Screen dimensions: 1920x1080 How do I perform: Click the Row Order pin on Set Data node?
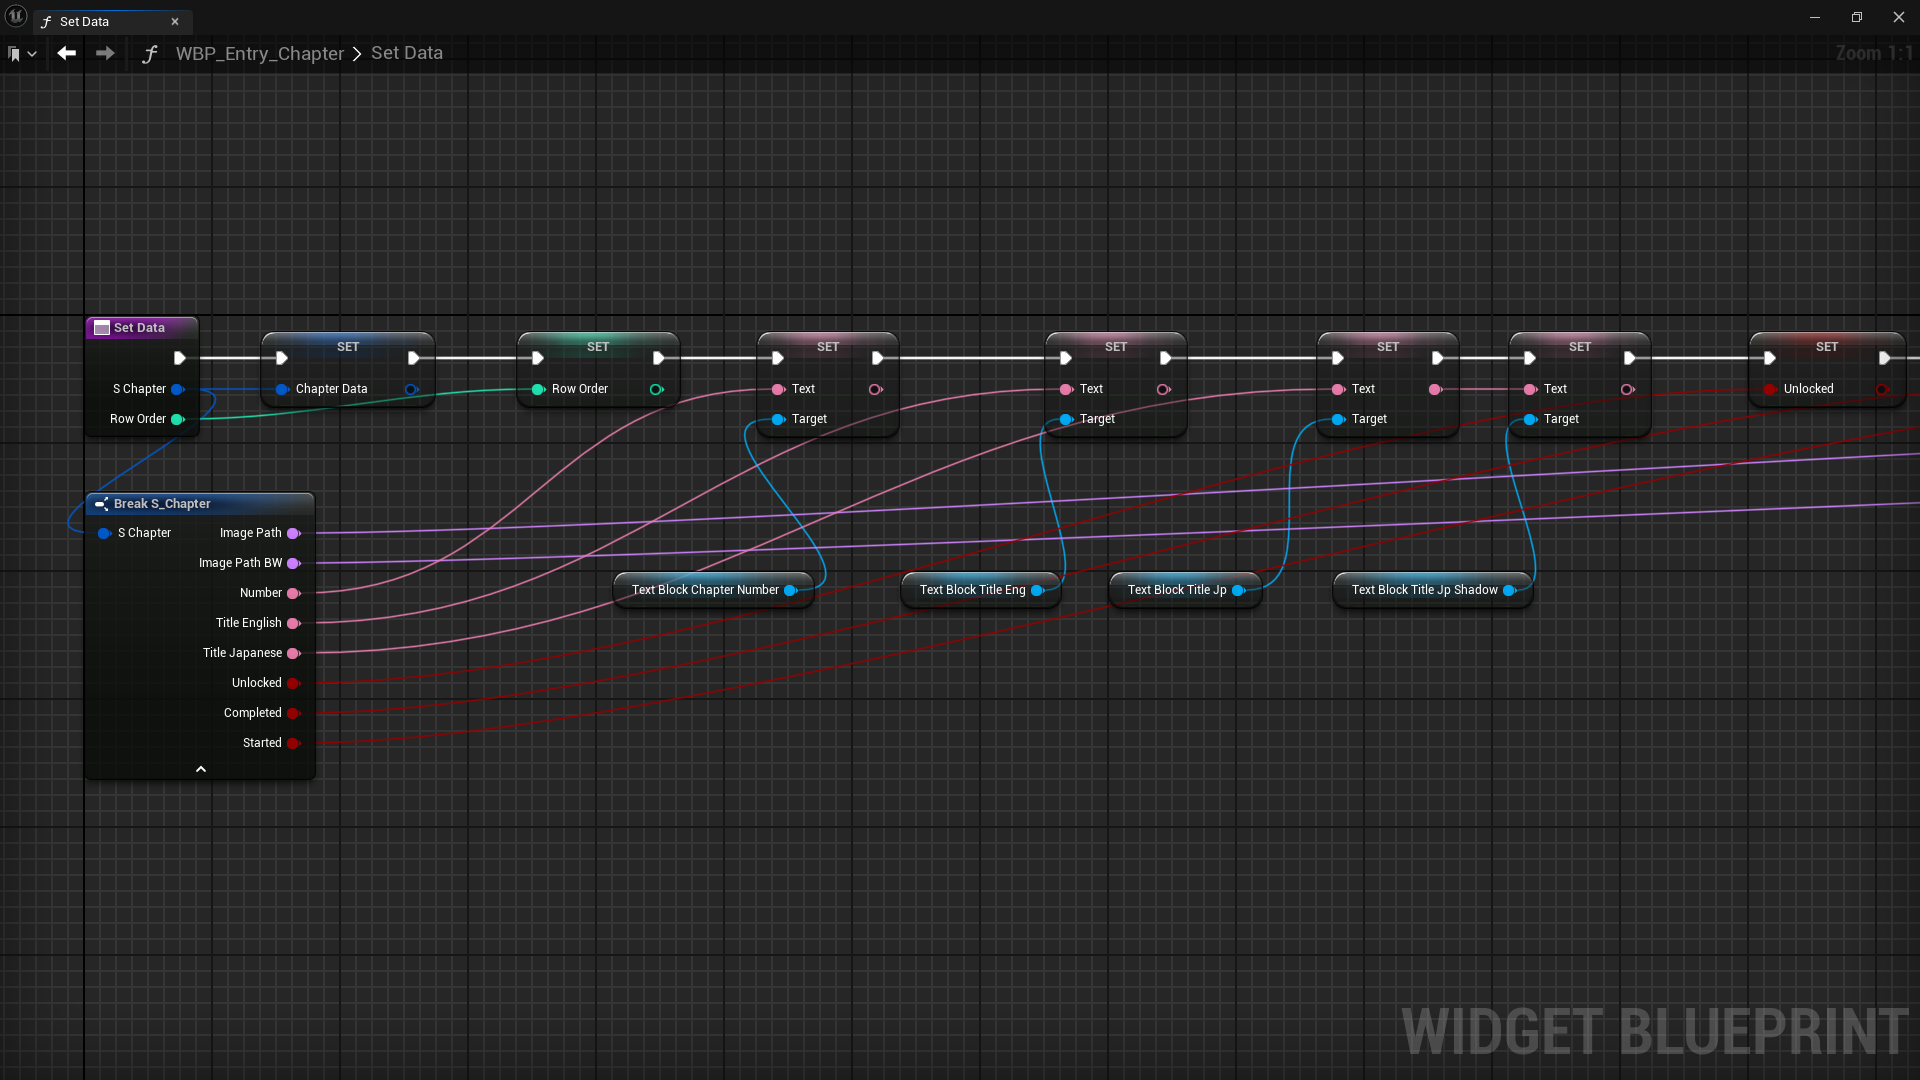click(x=178, y=419)
